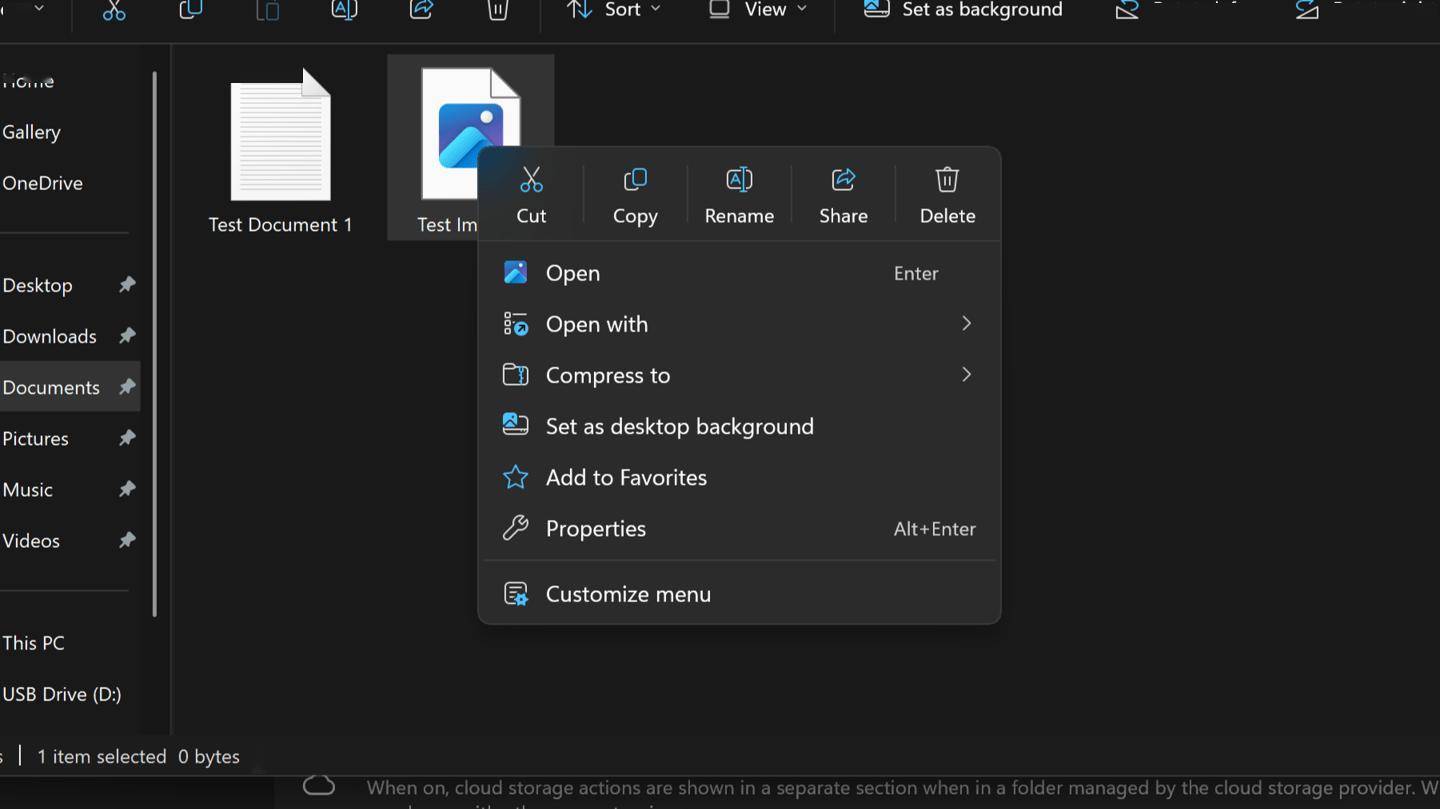Choose Set as desktop background
Viewport: 1440px width, 809px height.
tap(739, 426)
